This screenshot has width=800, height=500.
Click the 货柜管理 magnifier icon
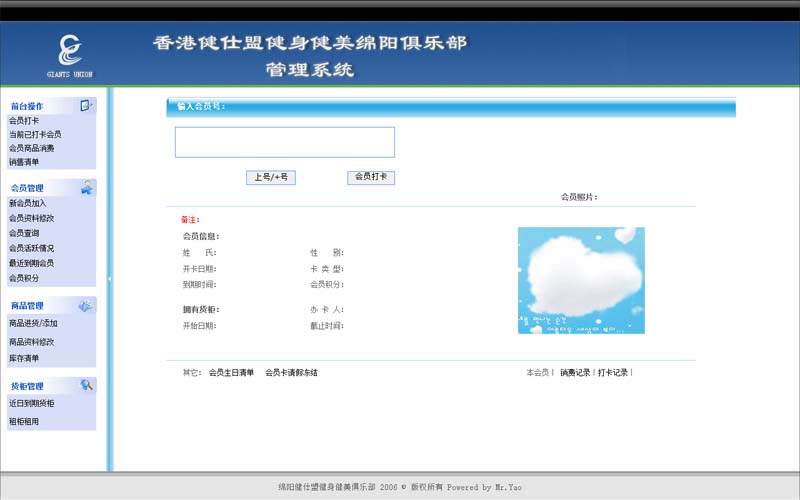click(x=87, y=385)
